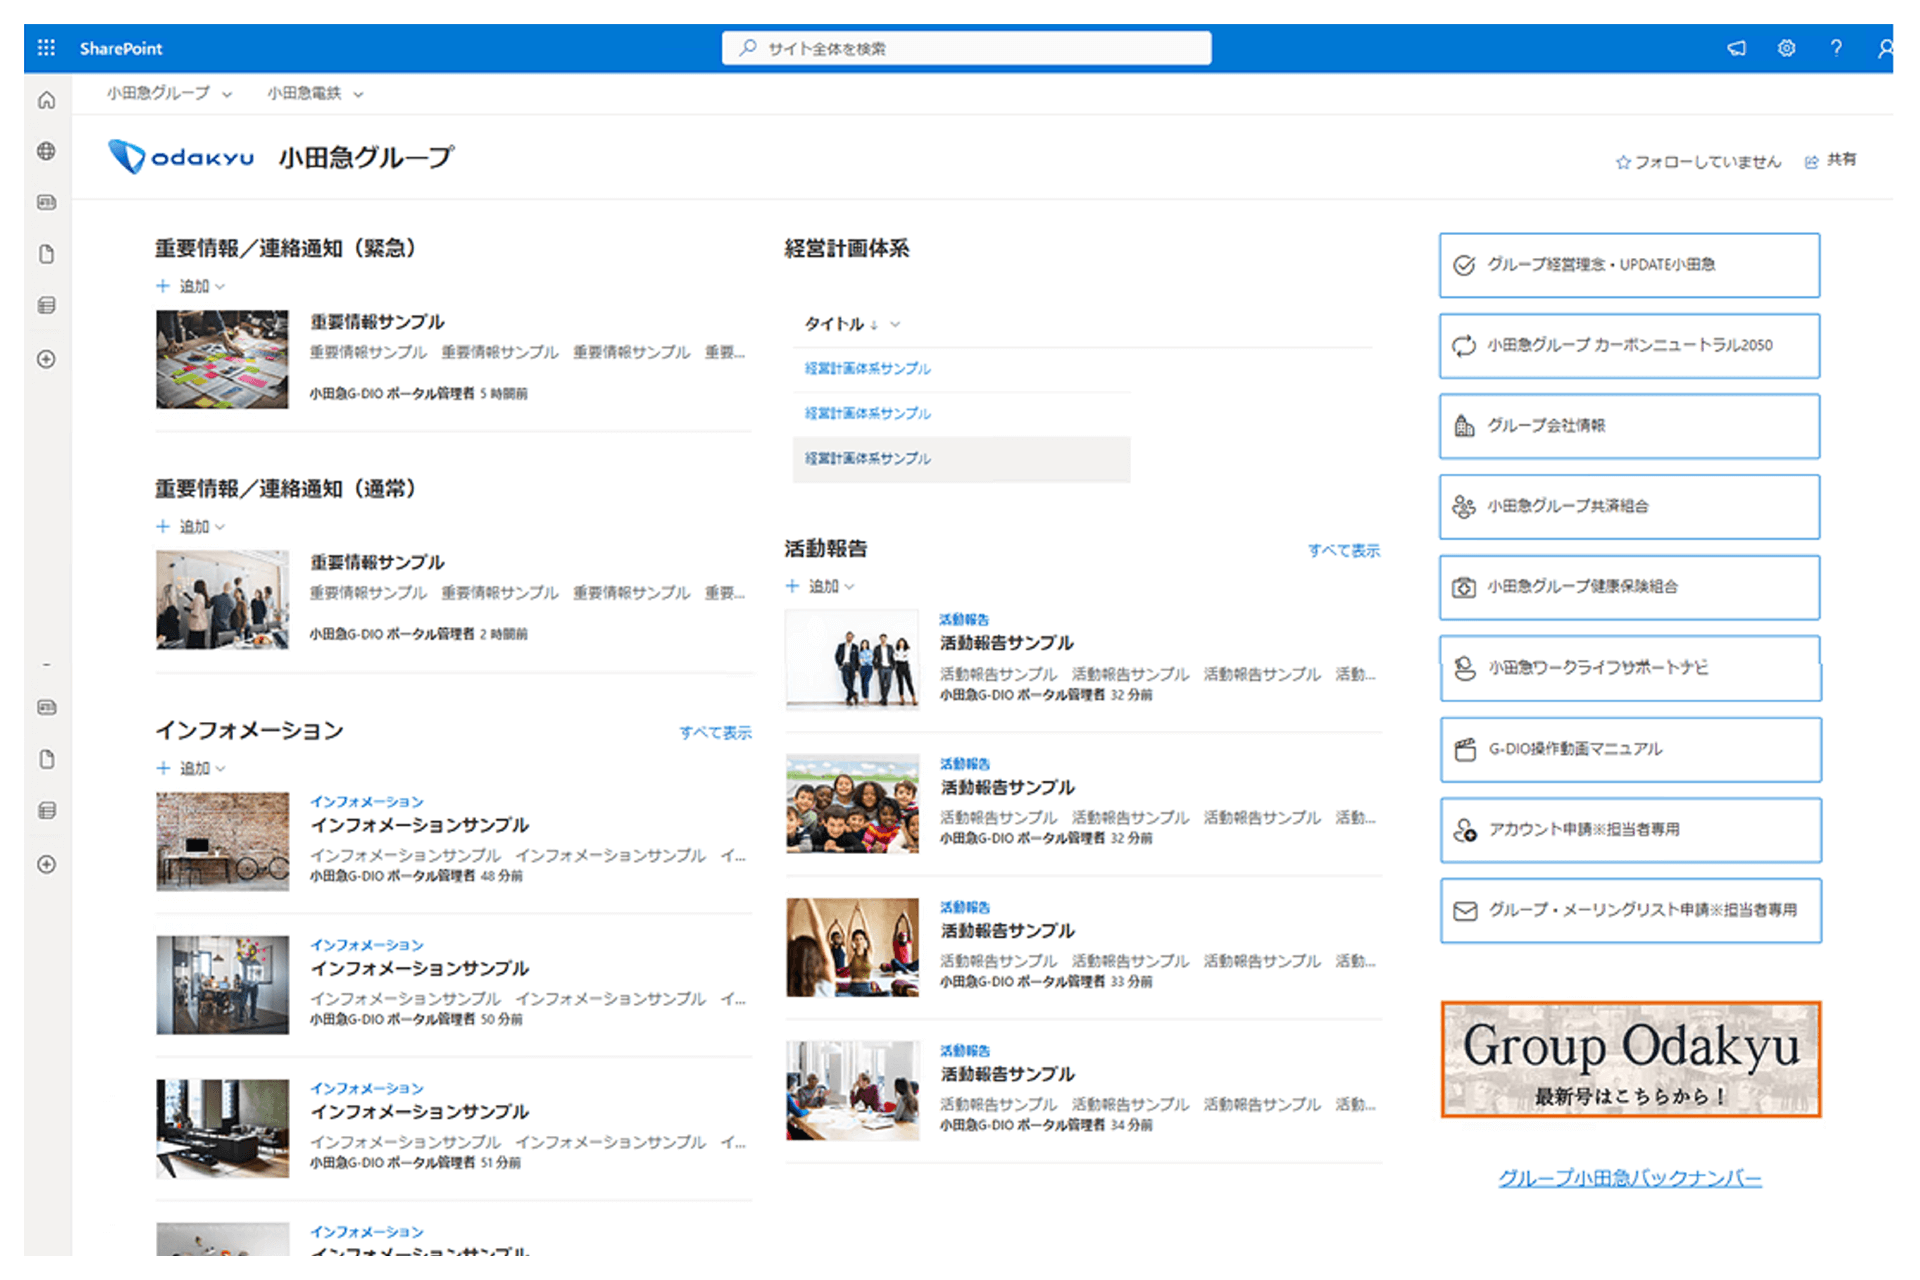
Task: Click the cycle icon on カーボンニュートラル2050 tile
Action: point(1464,346)
